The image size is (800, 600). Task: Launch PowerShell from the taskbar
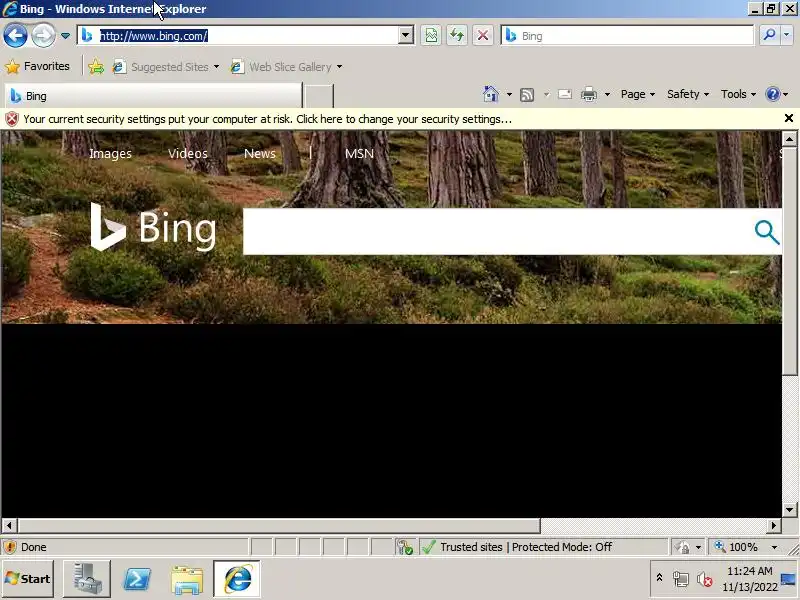pos(137,579)
